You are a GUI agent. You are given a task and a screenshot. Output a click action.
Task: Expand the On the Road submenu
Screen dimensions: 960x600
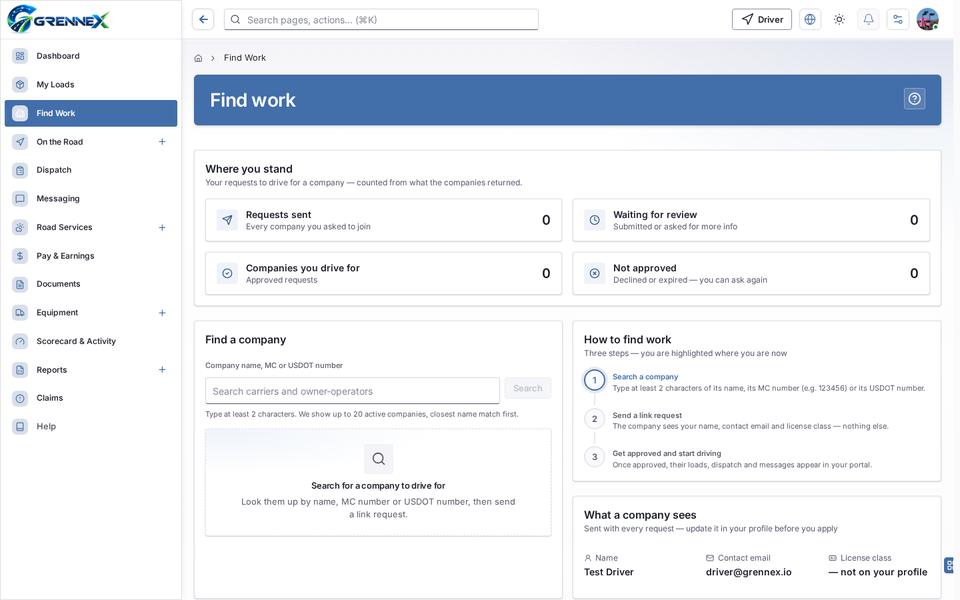click(x=162, y=141)
